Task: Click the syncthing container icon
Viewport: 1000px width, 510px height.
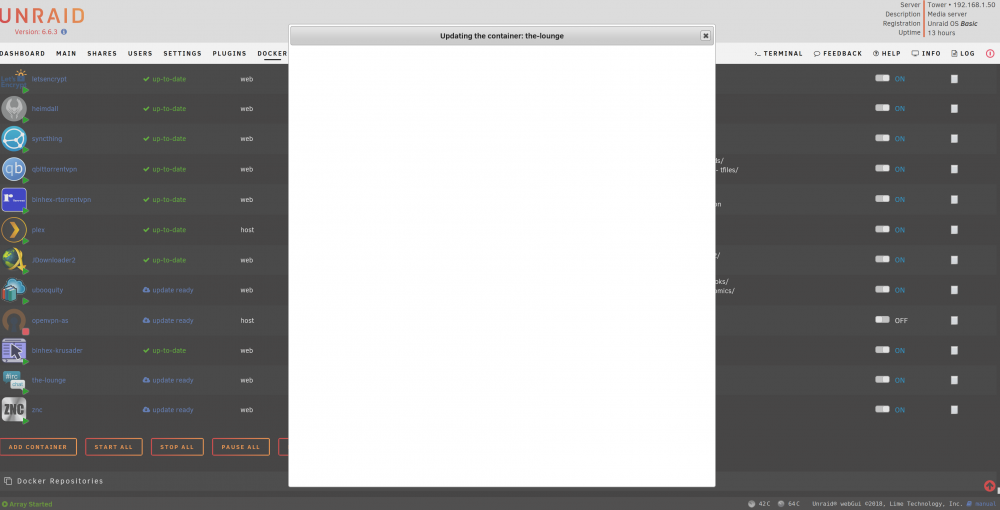Action: [x=13, y=138]
